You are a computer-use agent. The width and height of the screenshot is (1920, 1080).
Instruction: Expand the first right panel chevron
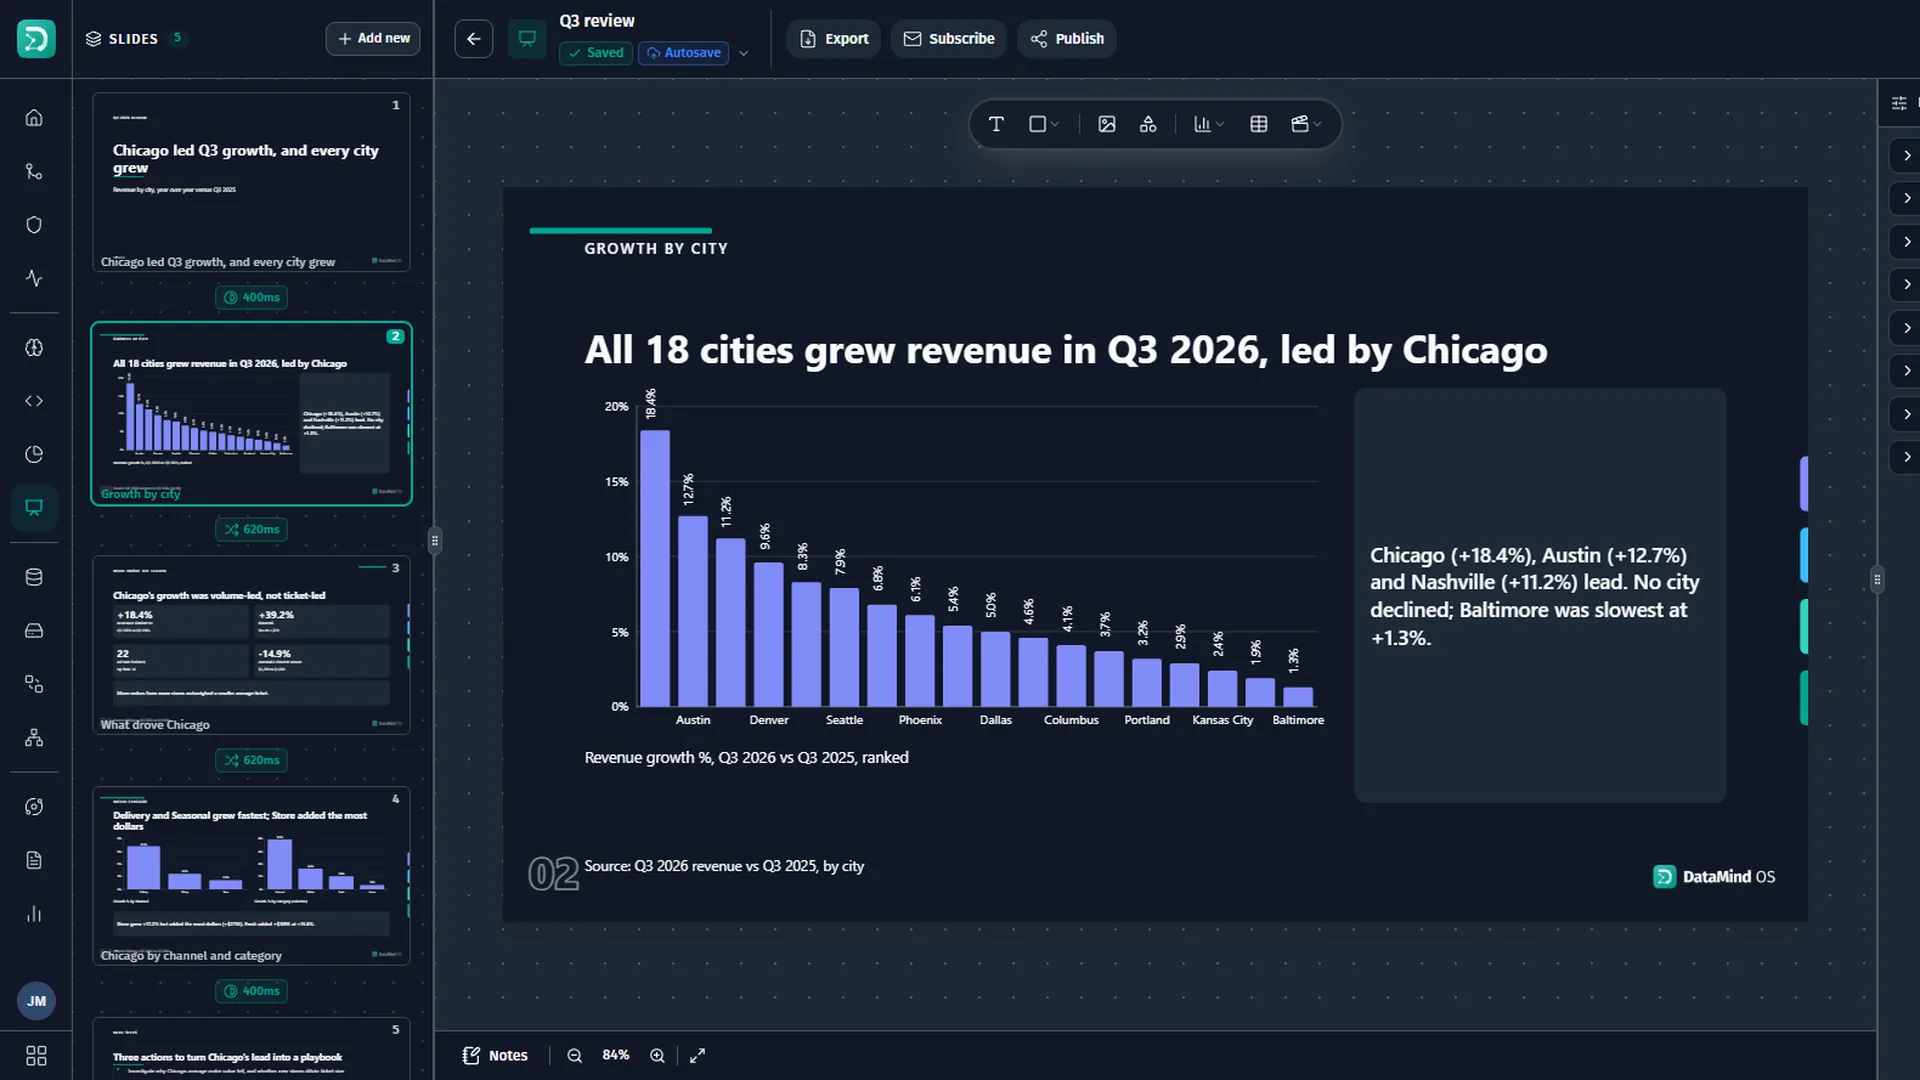coord(1906,155)
